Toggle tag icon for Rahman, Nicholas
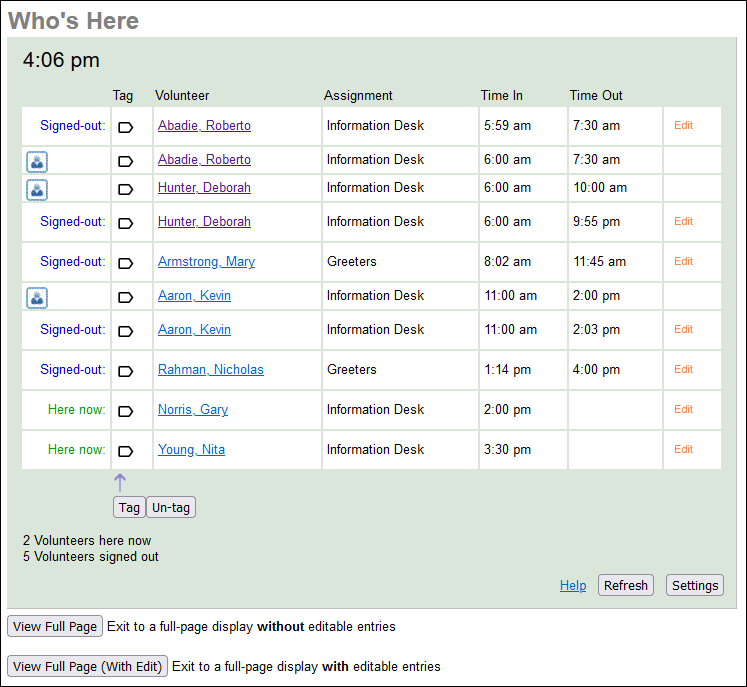 126,371
